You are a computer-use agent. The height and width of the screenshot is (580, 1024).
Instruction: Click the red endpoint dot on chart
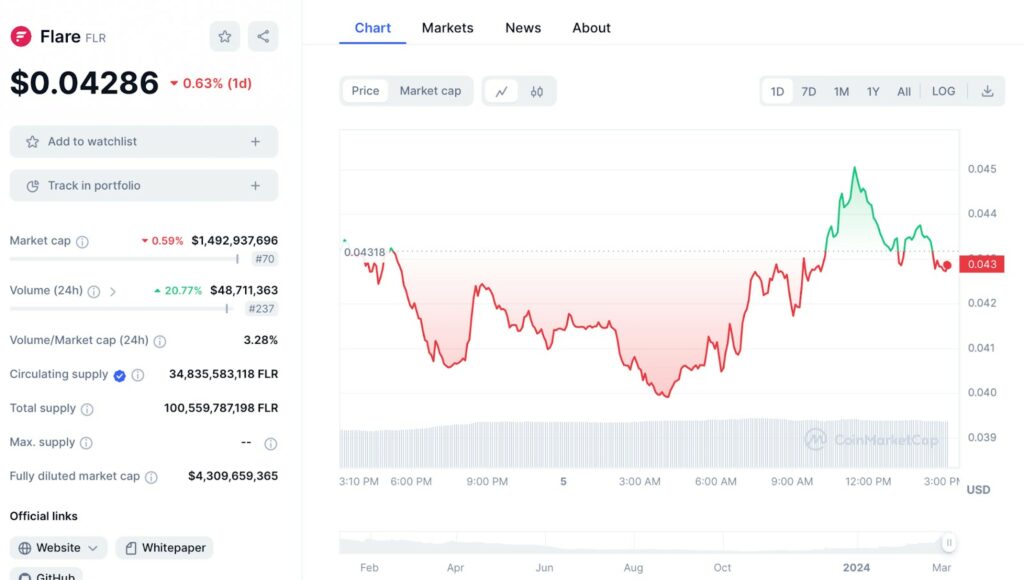(947, 265)
